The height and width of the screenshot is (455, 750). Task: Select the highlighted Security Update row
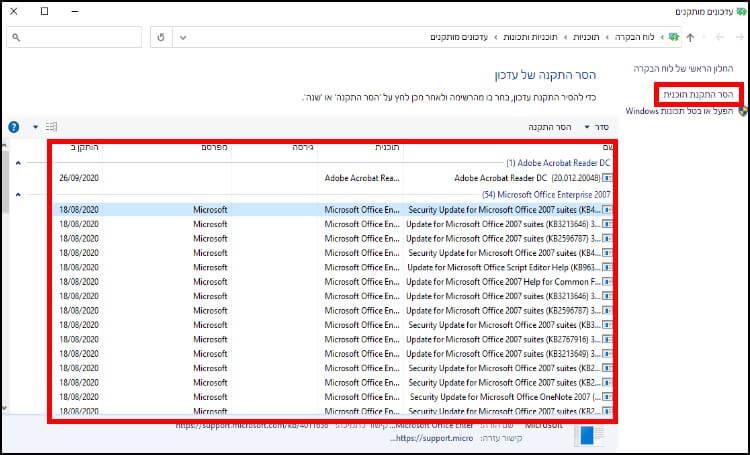pos(332,210)
